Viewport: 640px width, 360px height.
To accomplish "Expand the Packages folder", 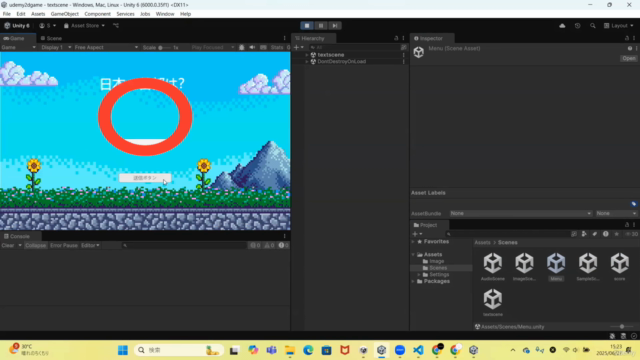I will (x=413, y=281).
